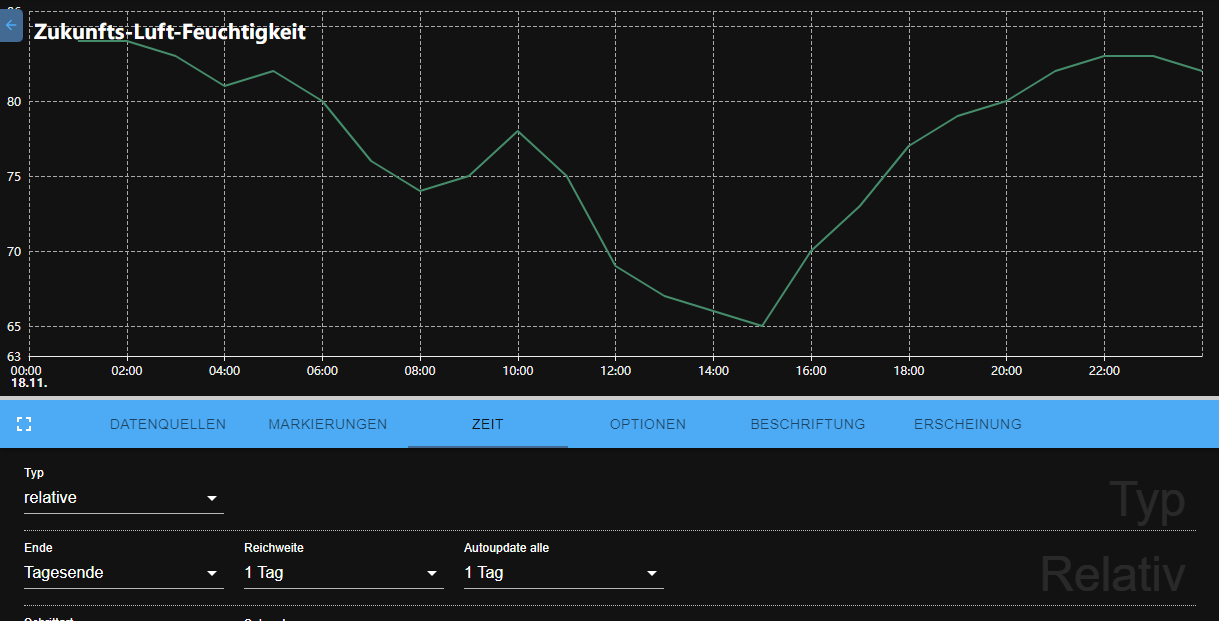
Task: Show the ERSCHEINUNG tab
Action: tap(968, 424)
